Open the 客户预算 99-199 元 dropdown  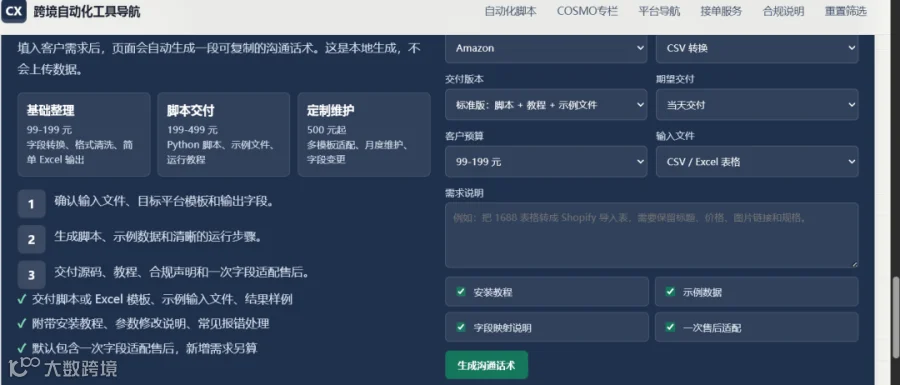pyautogui.click(x=546, y=162)
